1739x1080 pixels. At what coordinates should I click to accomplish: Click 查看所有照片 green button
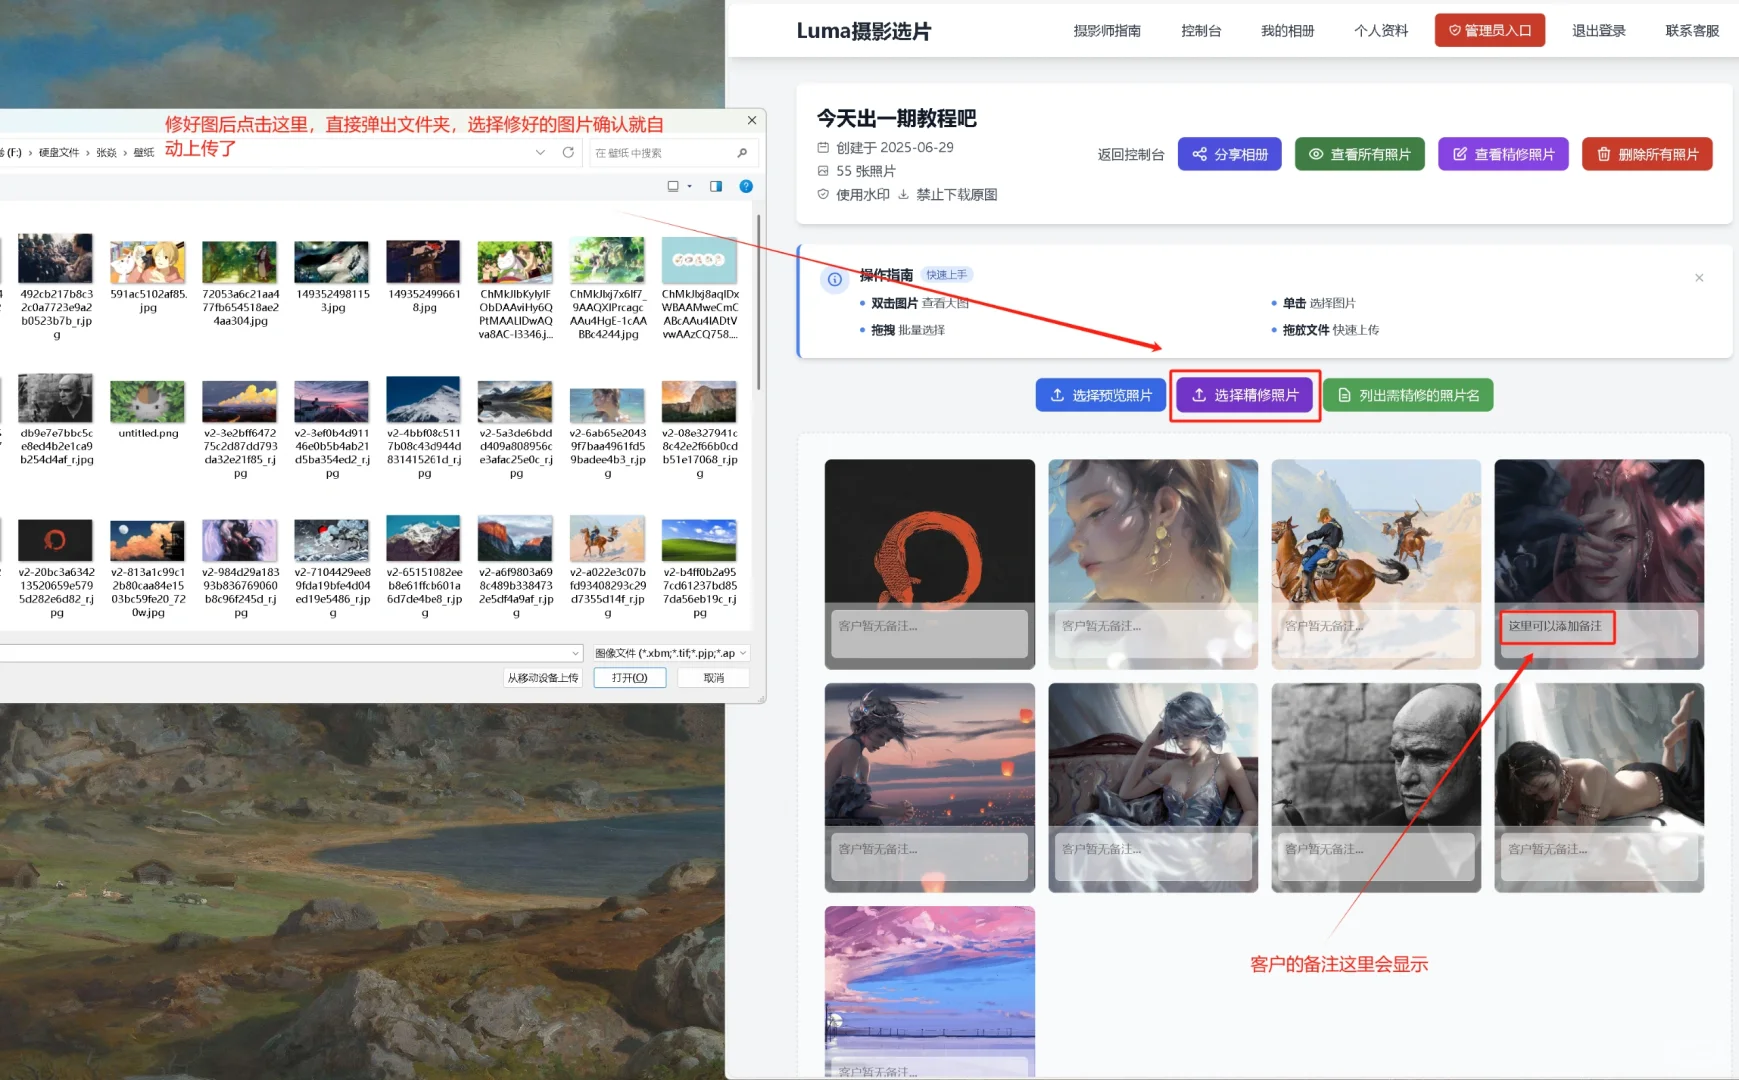[x=1360, y=154]
